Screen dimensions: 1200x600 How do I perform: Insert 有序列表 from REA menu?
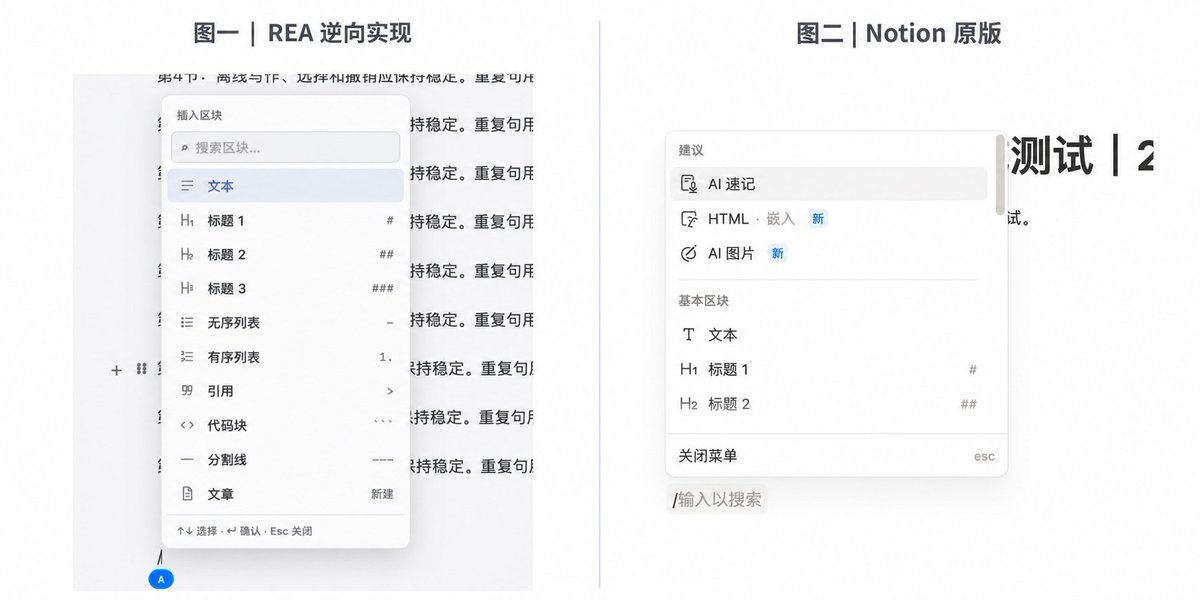click(x=285, y=357)
